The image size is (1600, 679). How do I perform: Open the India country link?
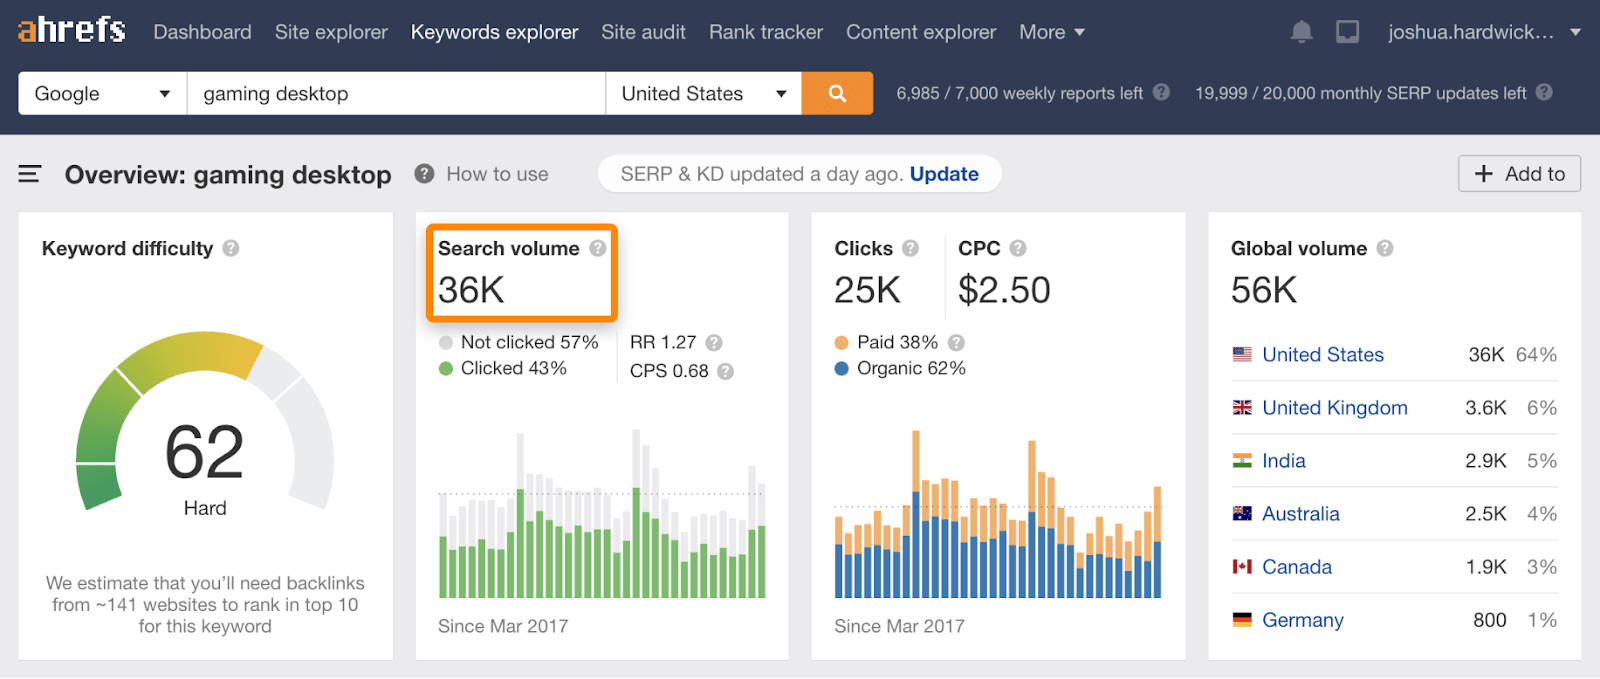1284,460
